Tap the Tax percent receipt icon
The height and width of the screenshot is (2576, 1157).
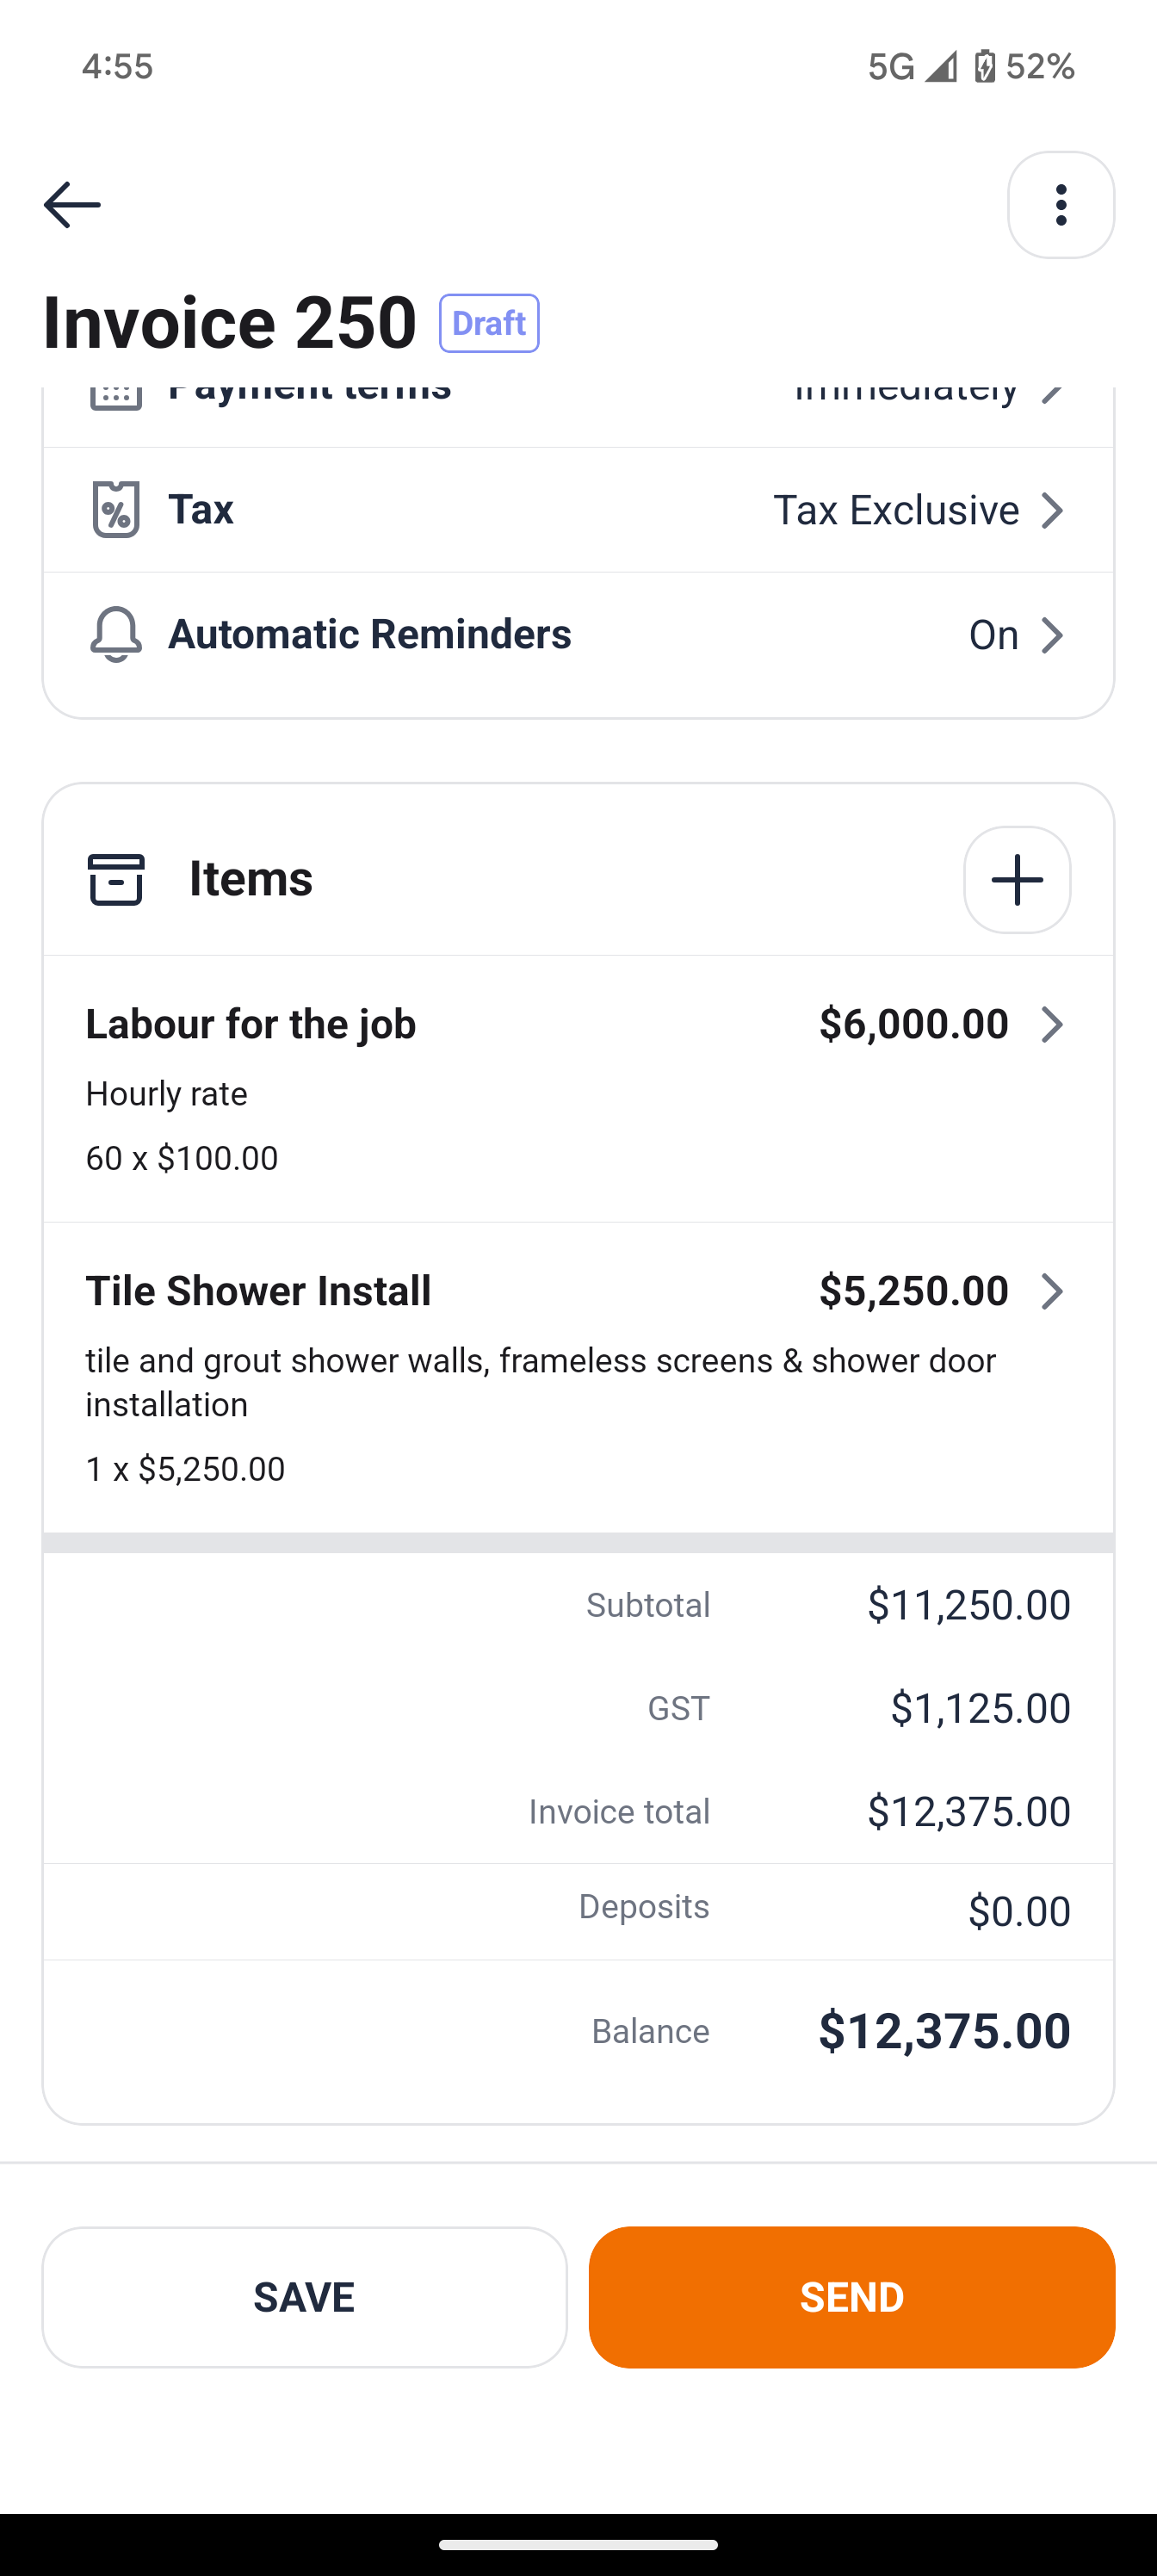116,509
